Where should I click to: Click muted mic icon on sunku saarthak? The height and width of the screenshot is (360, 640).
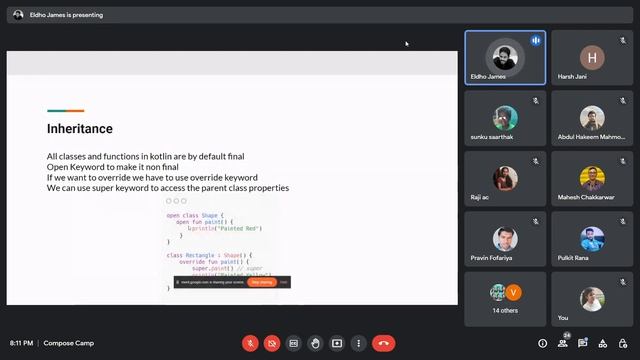tap(536, 100)
